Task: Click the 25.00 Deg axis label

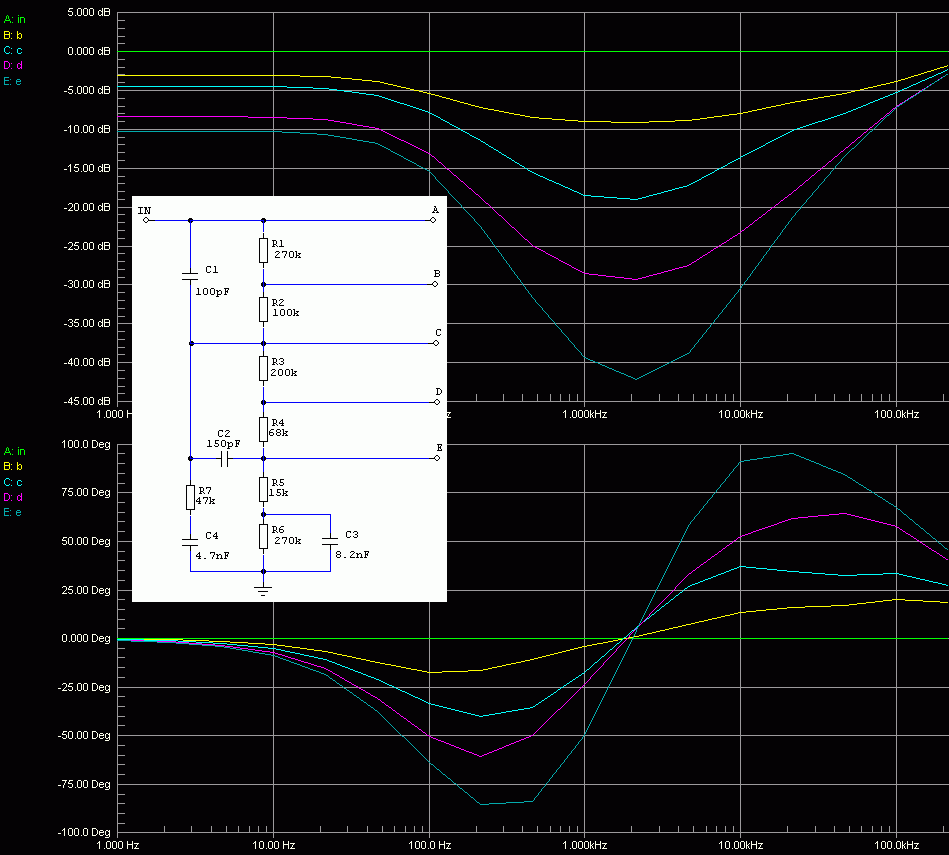Action: point(85,590)
